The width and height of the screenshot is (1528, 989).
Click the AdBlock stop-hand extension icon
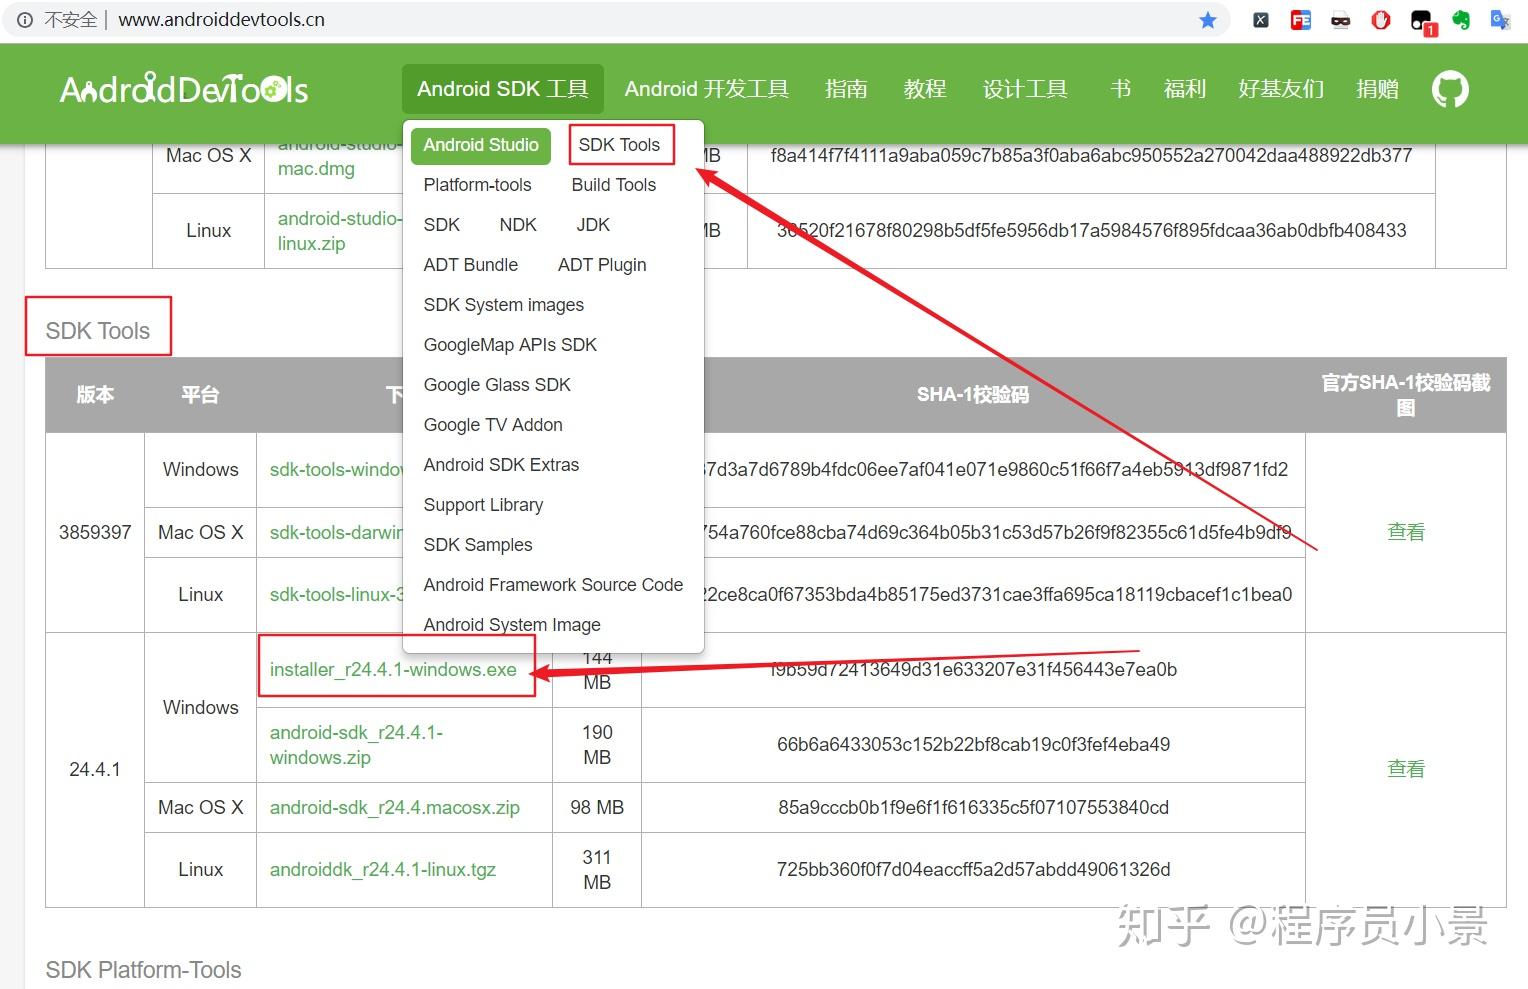click(x=1380, y=19)
